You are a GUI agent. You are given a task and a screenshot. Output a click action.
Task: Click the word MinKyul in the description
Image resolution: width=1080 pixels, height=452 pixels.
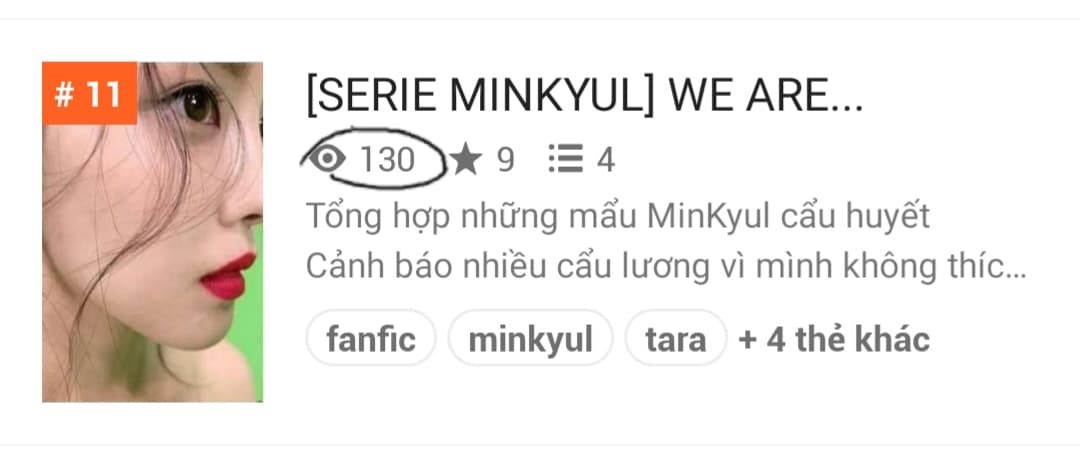coord(709,216)
